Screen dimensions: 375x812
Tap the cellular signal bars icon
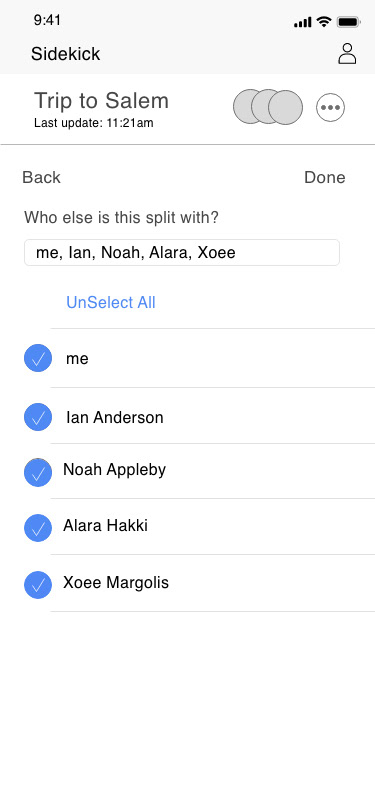(302, 22)
